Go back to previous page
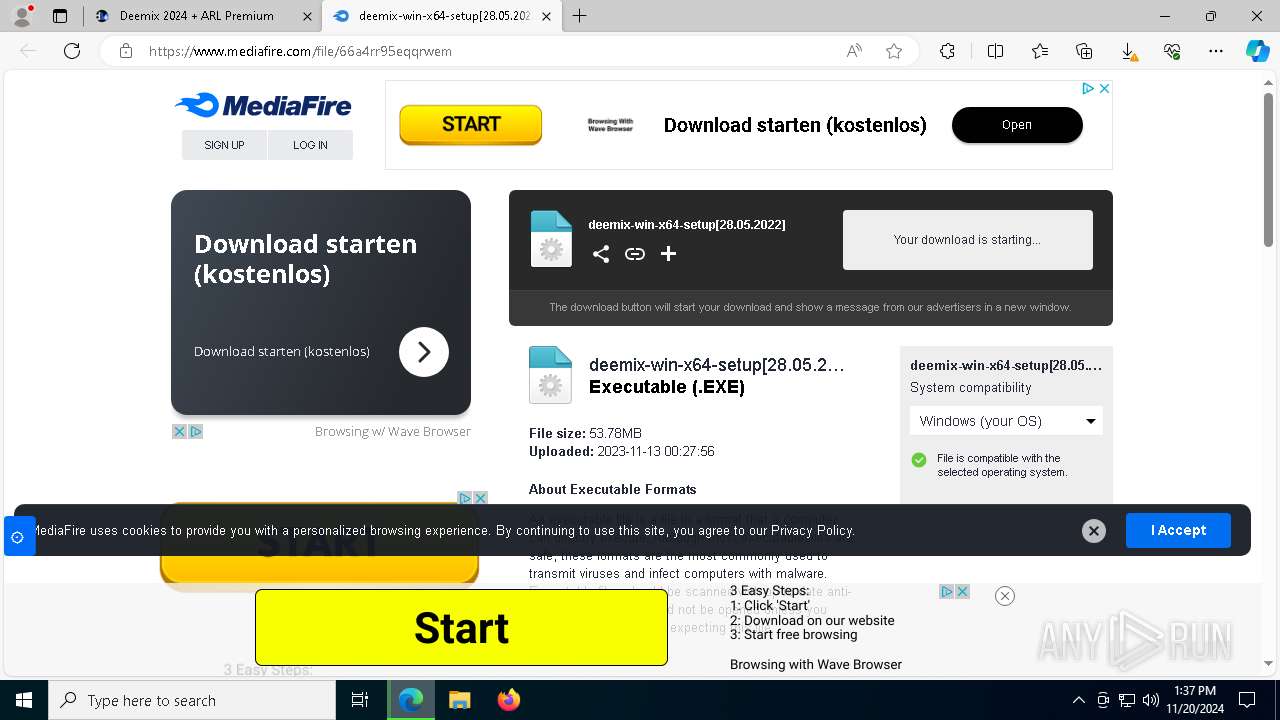 coord(28,51)
